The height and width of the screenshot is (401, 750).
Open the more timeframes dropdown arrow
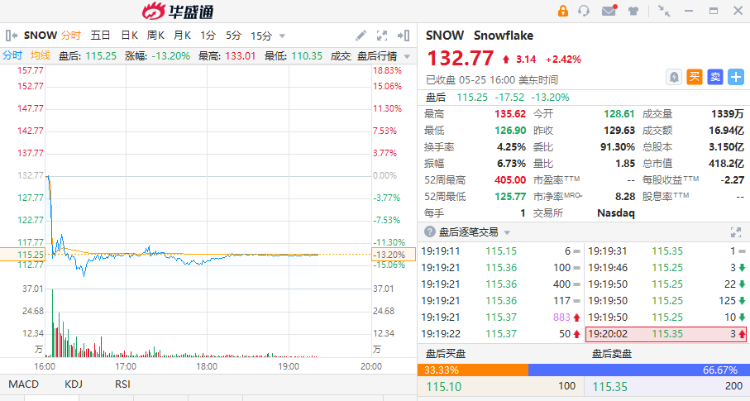coord(282,36)
